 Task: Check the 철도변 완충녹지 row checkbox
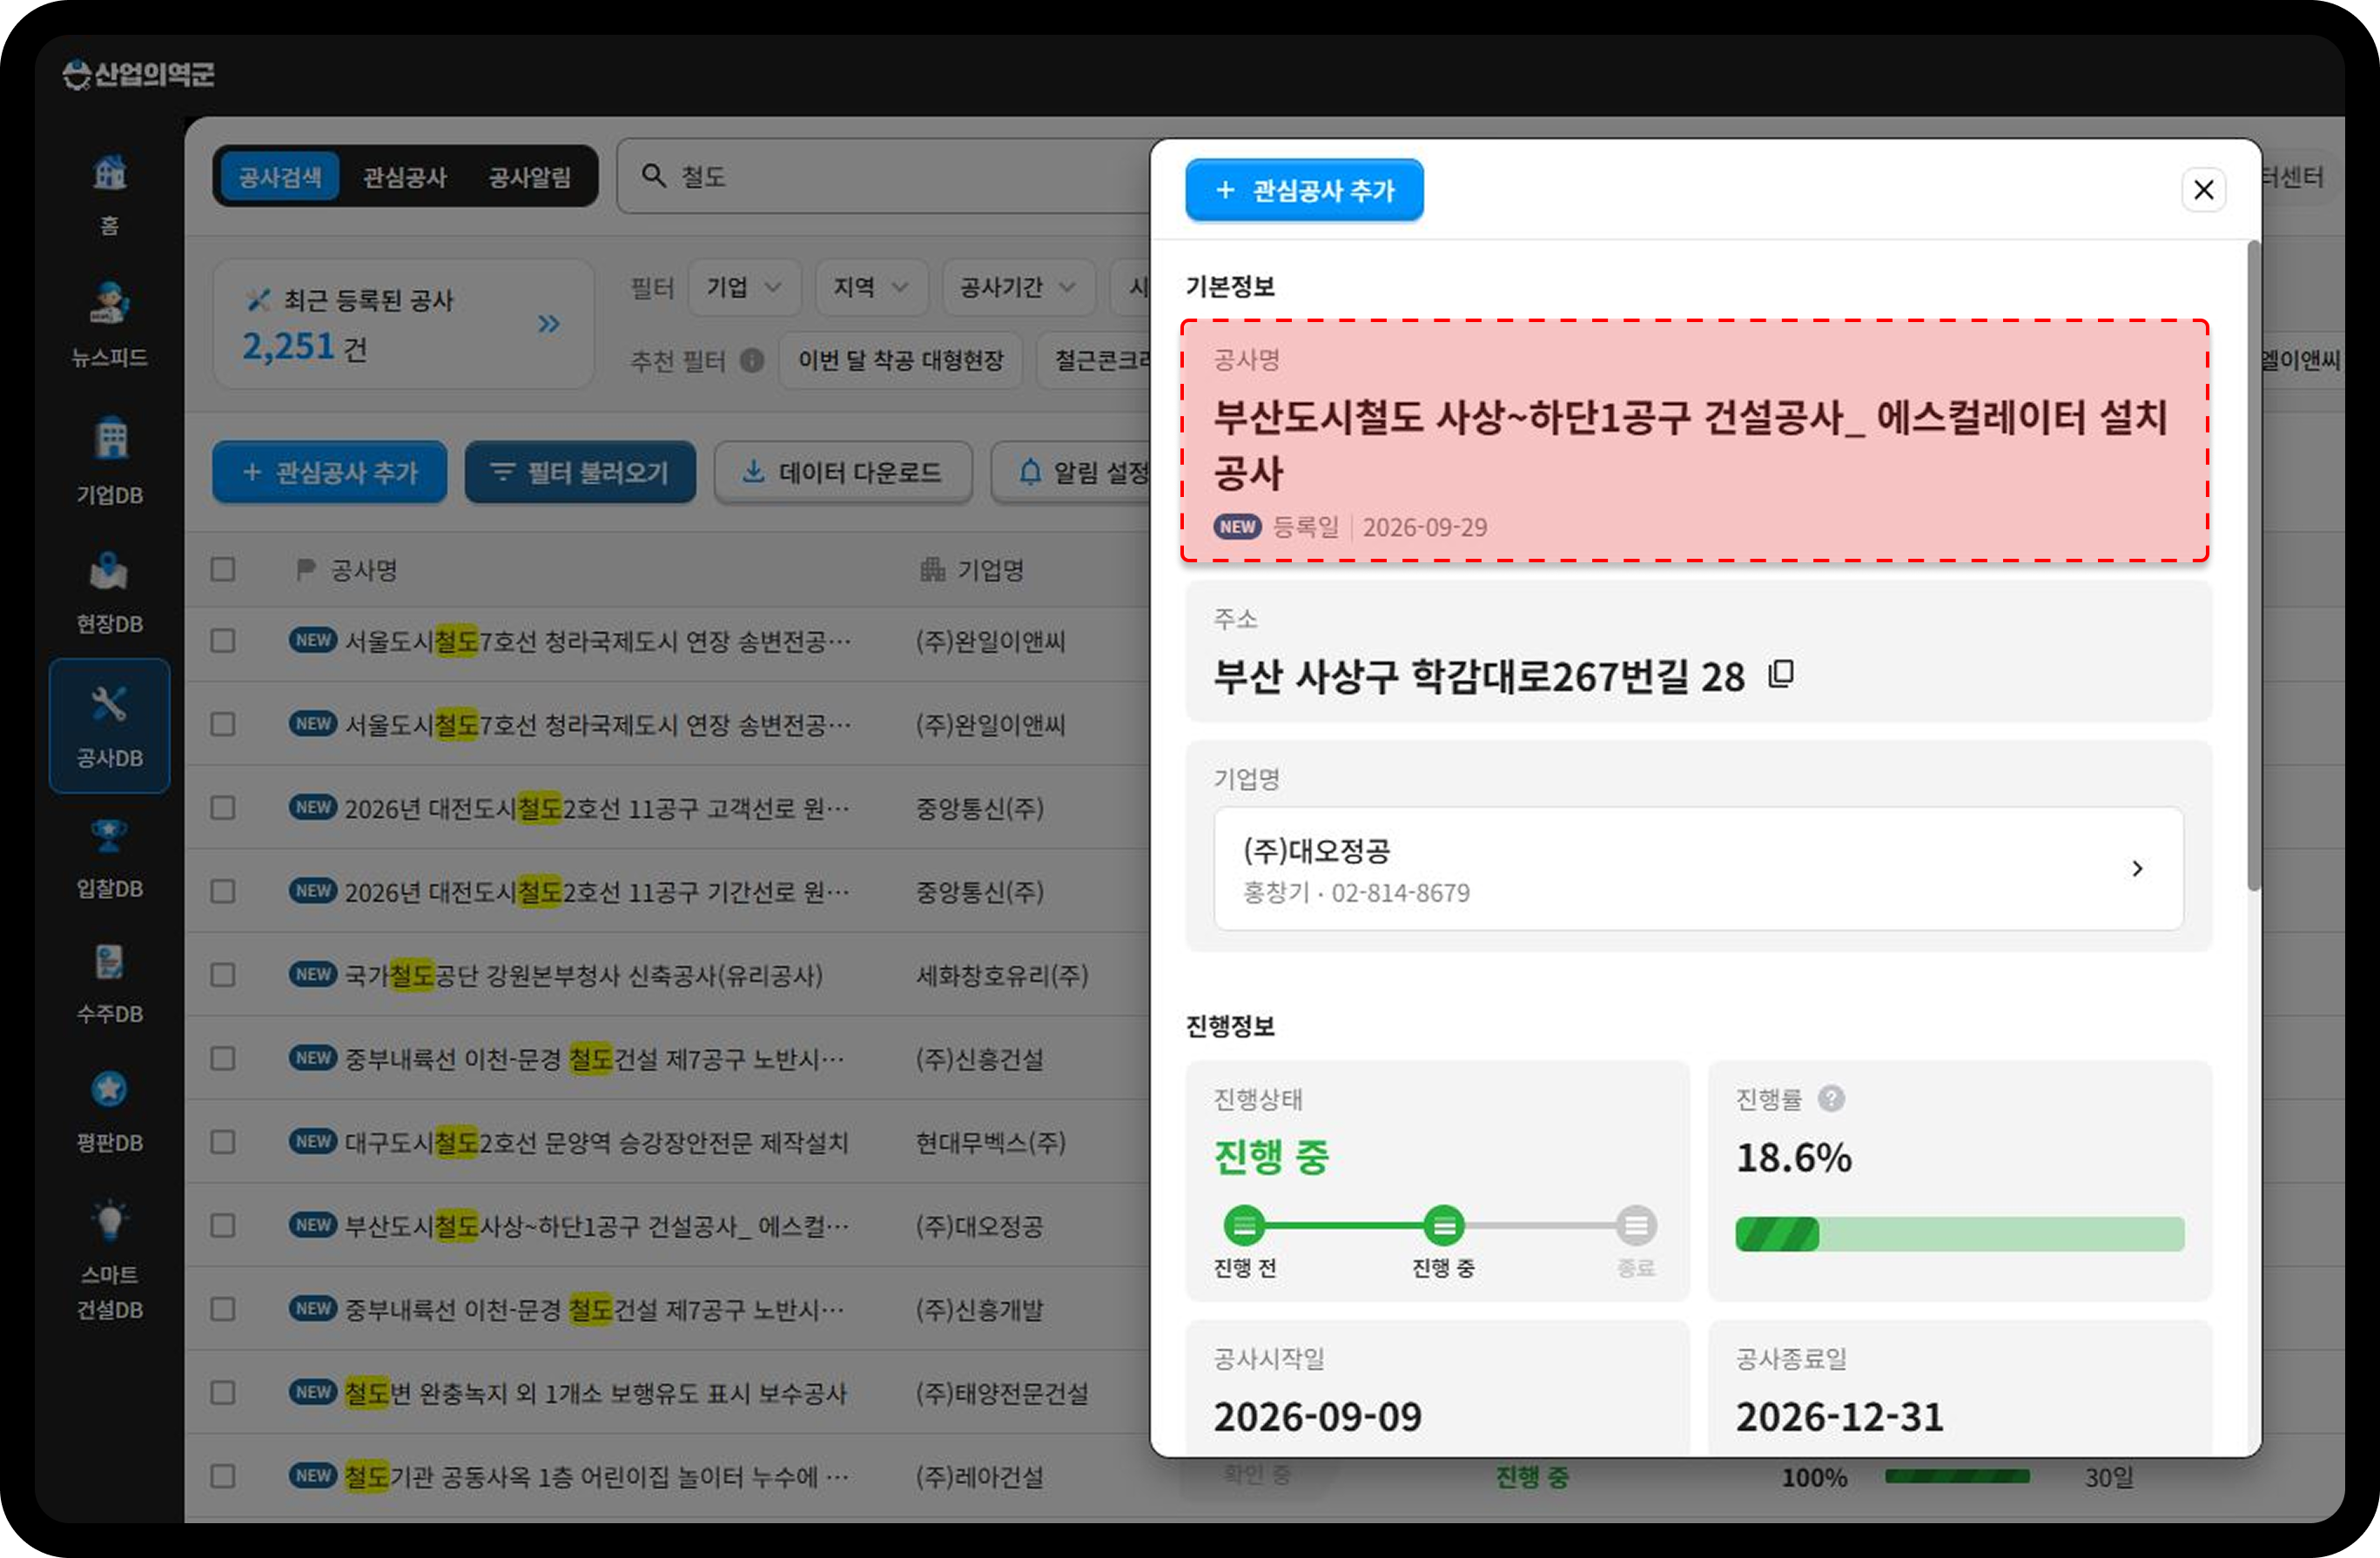tap(223, 1392)
